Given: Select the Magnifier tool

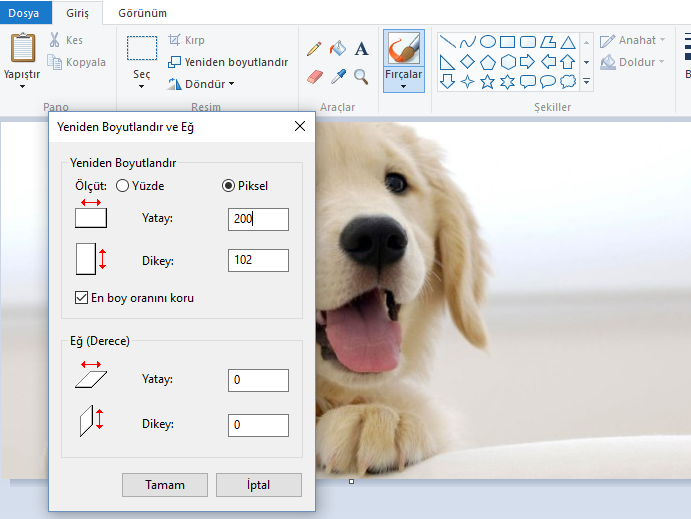Looking at the screenshot, I should click(361, 76).
